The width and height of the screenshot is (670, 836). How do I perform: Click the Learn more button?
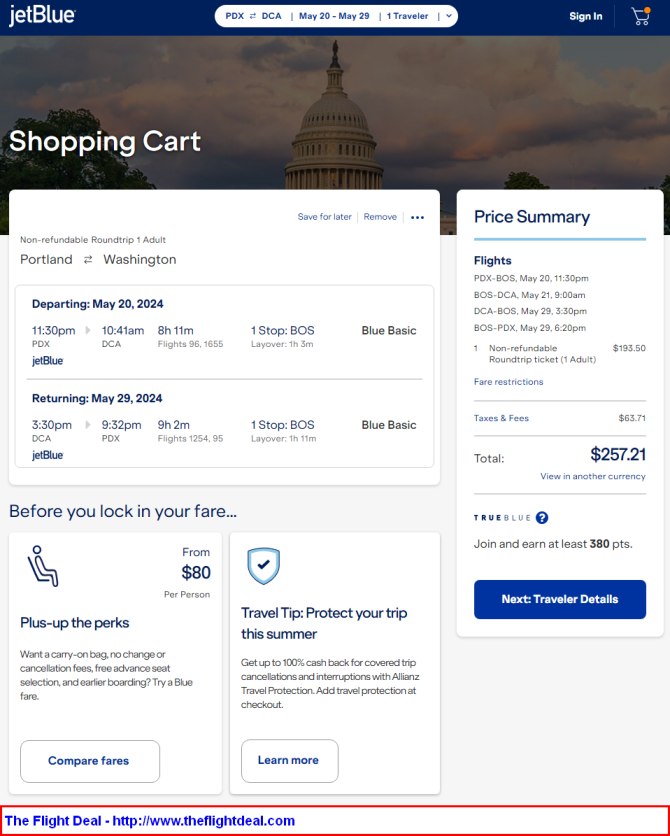tap(289, 760)
